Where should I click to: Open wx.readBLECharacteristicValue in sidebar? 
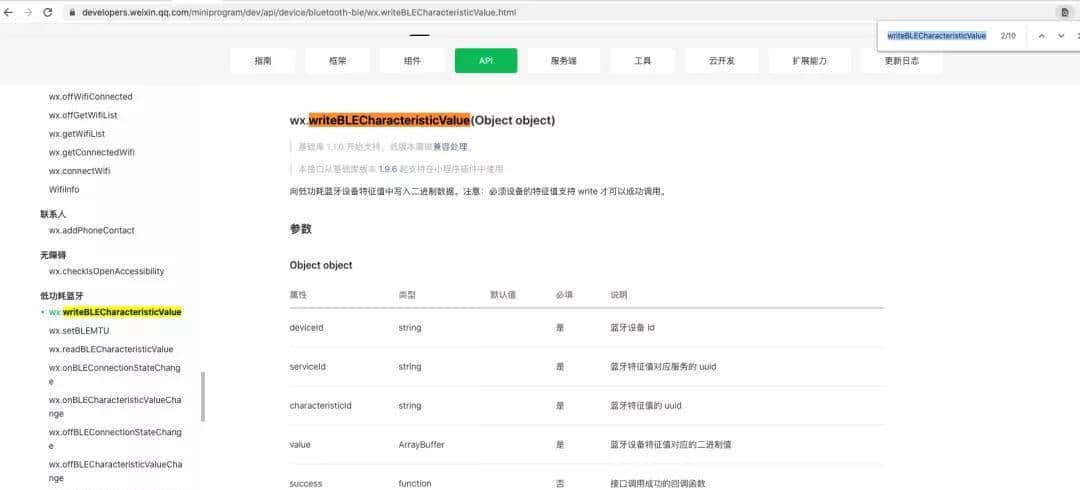point(111,349)
